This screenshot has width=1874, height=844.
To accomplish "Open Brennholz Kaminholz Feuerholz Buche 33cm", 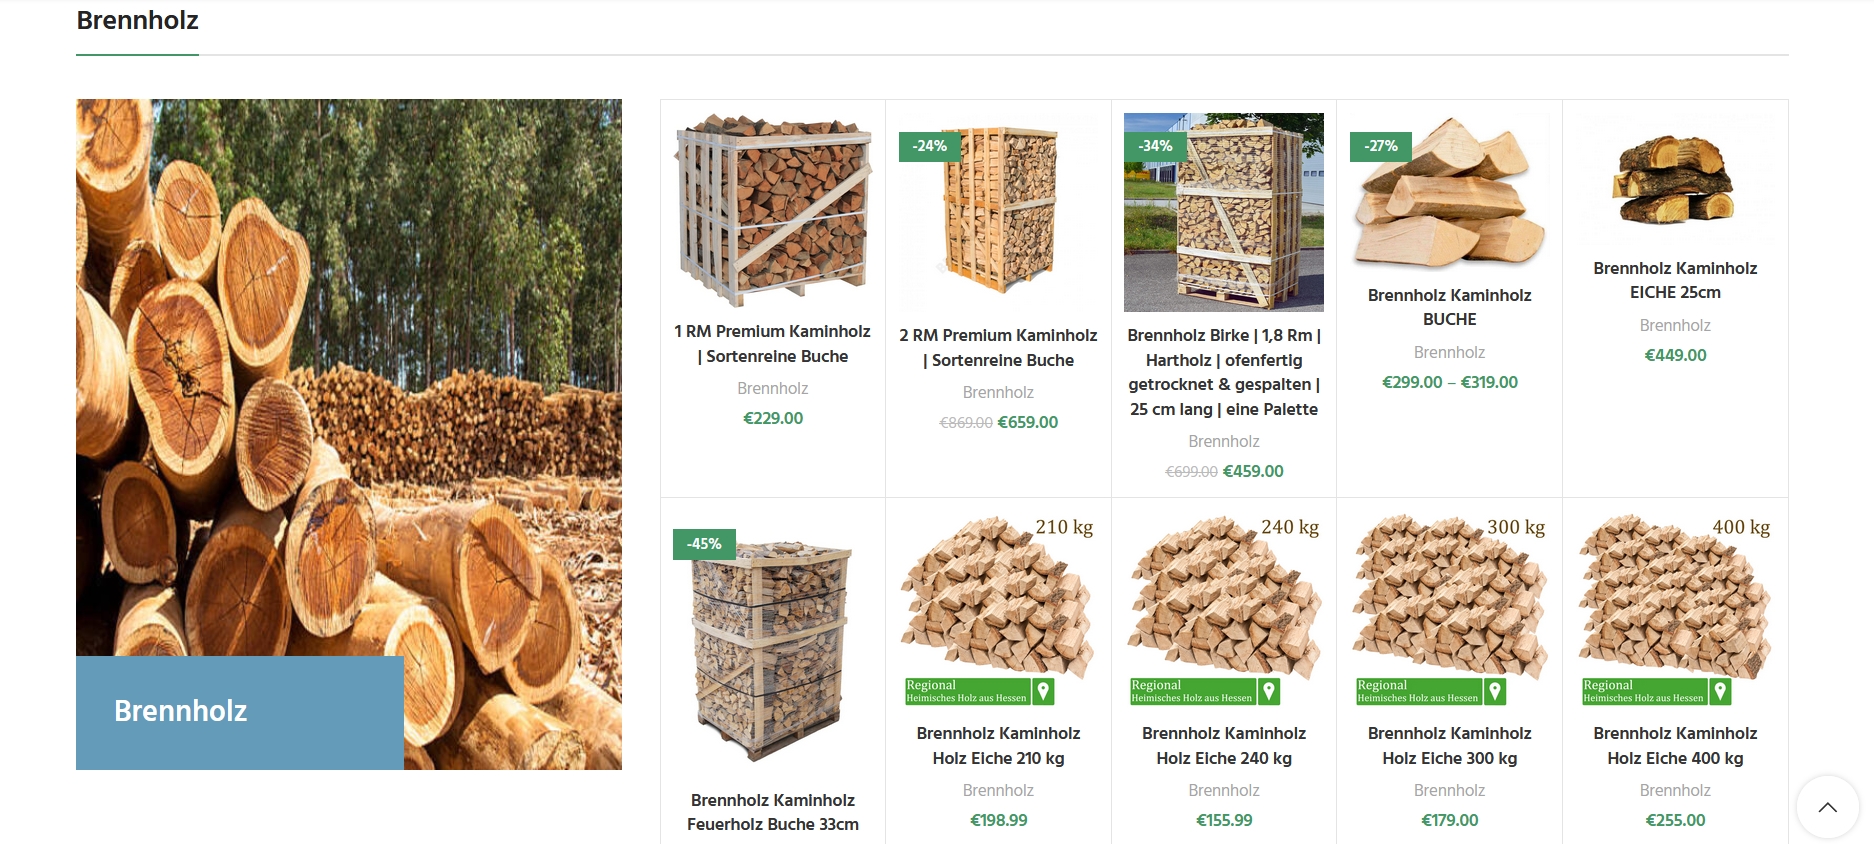I will [773, 812].
